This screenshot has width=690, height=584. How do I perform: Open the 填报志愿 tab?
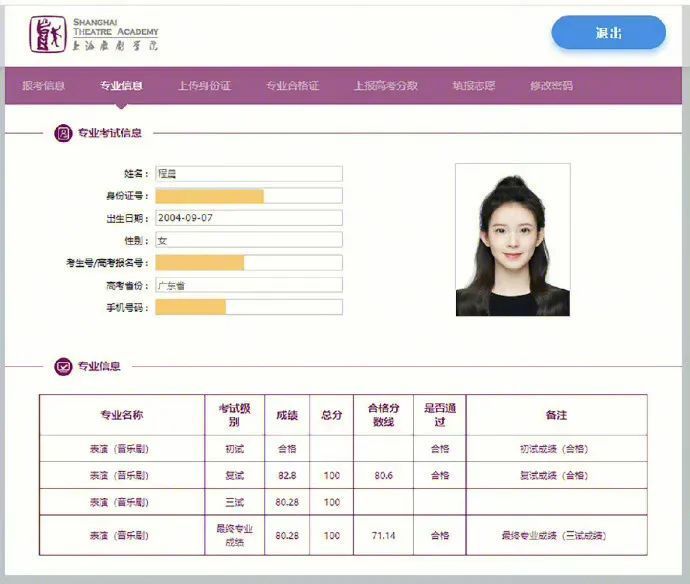[x=473, y=86]
